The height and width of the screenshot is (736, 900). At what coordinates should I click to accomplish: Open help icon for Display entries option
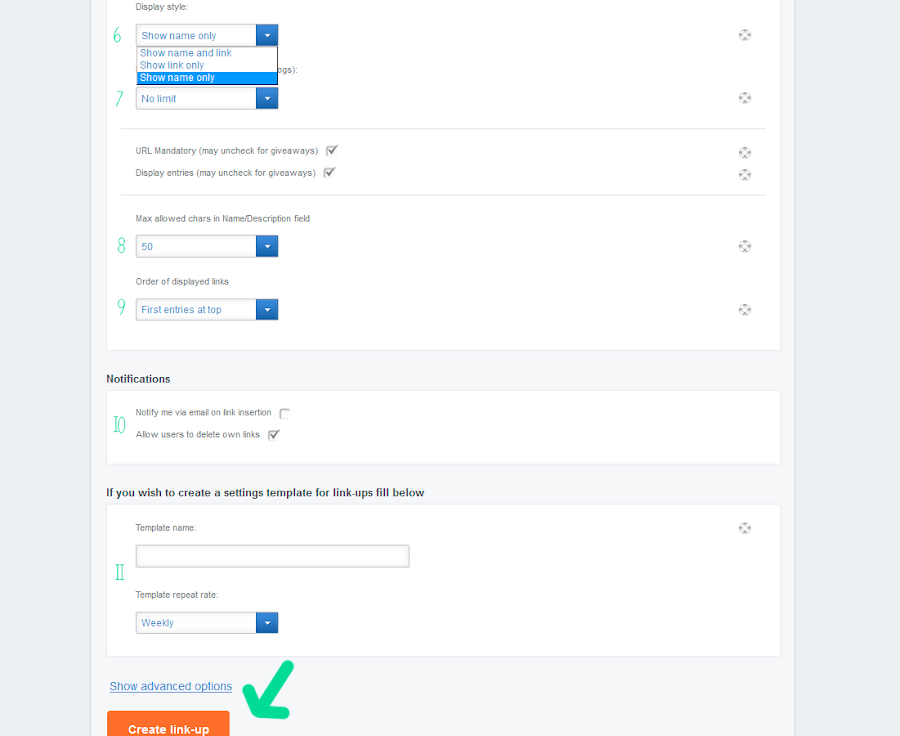tap(745, 175)
